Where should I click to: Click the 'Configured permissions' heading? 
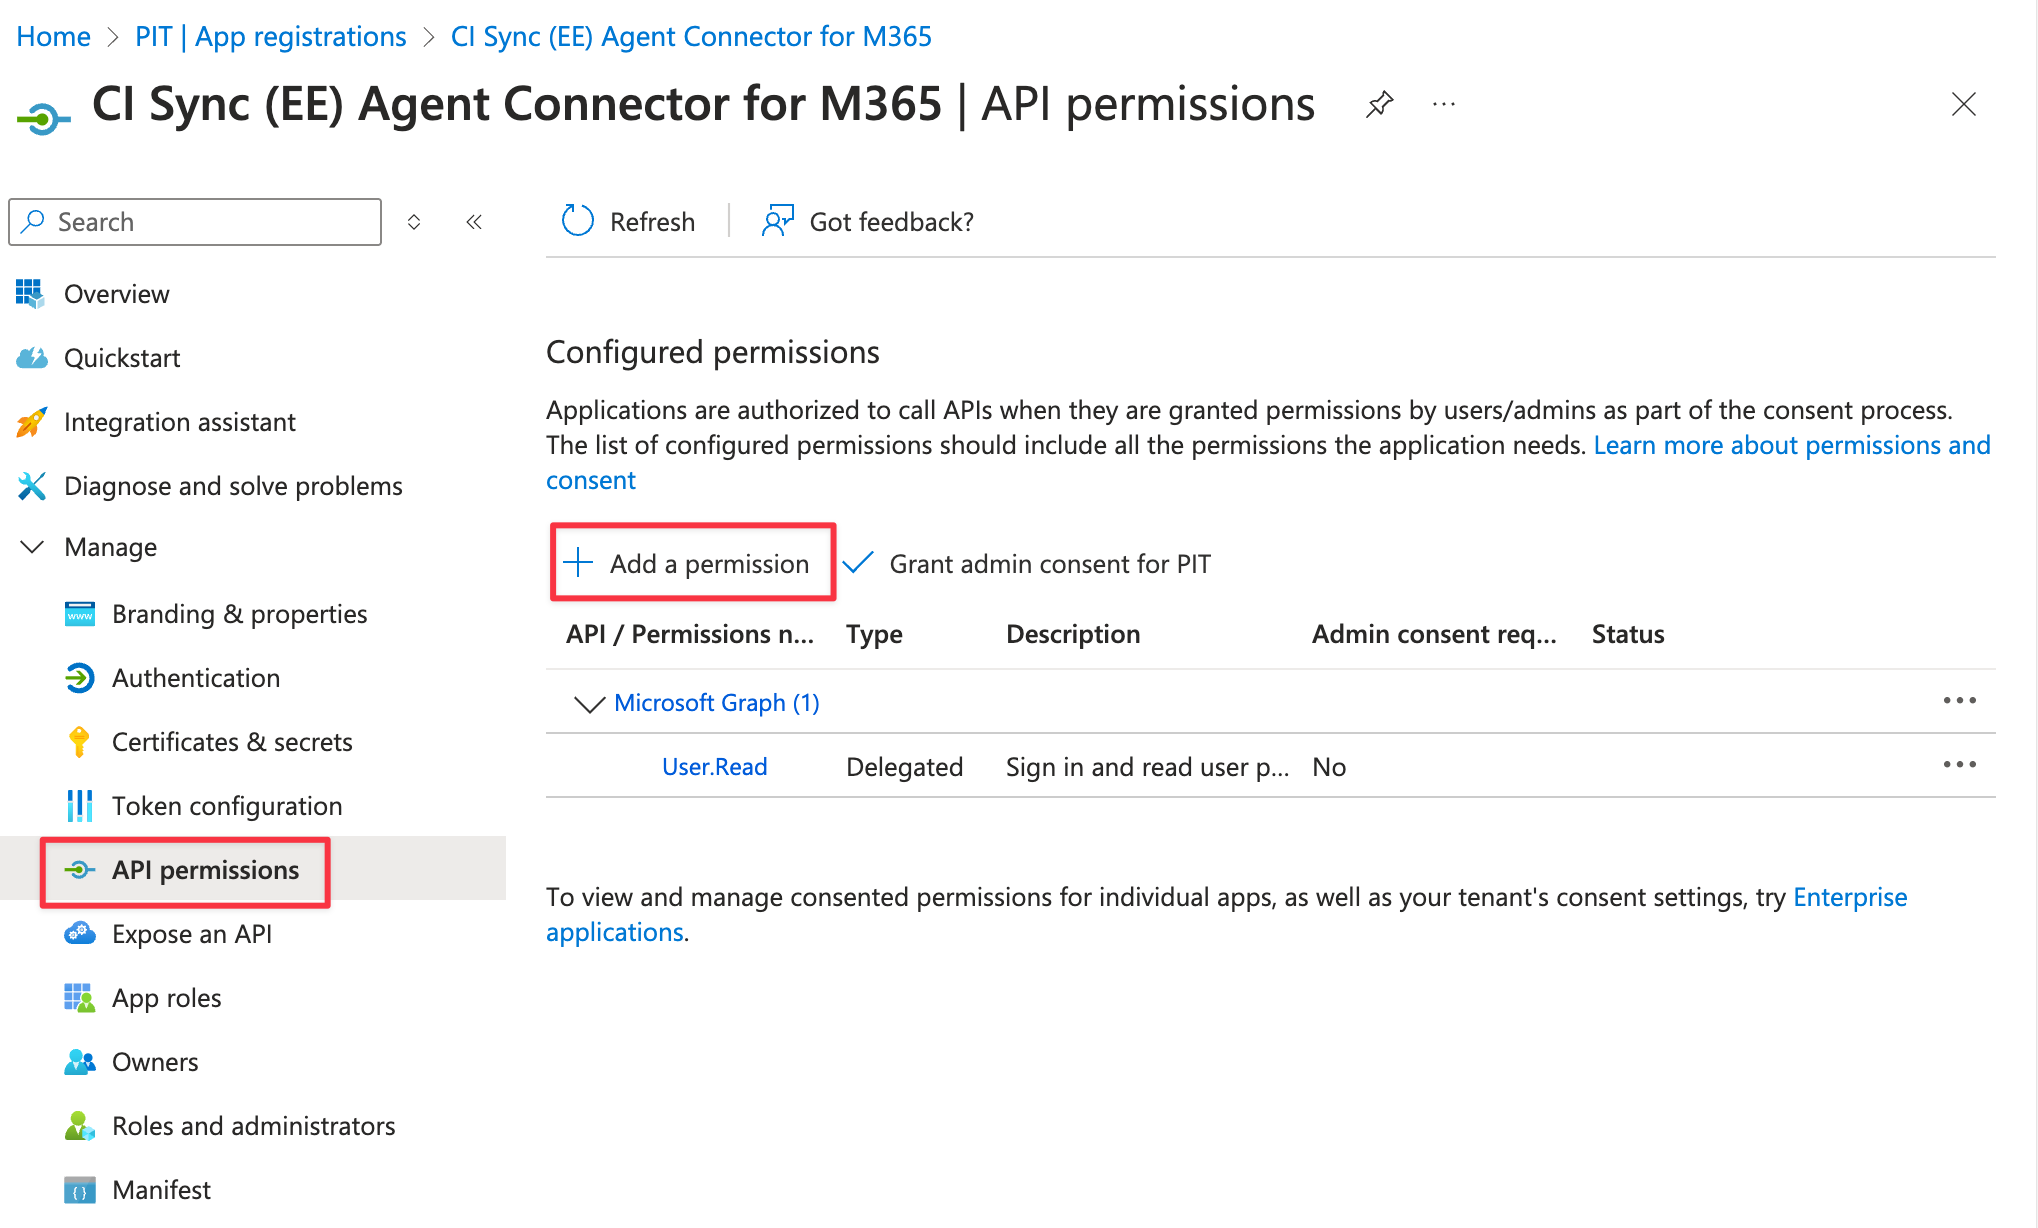pos(713,352)
